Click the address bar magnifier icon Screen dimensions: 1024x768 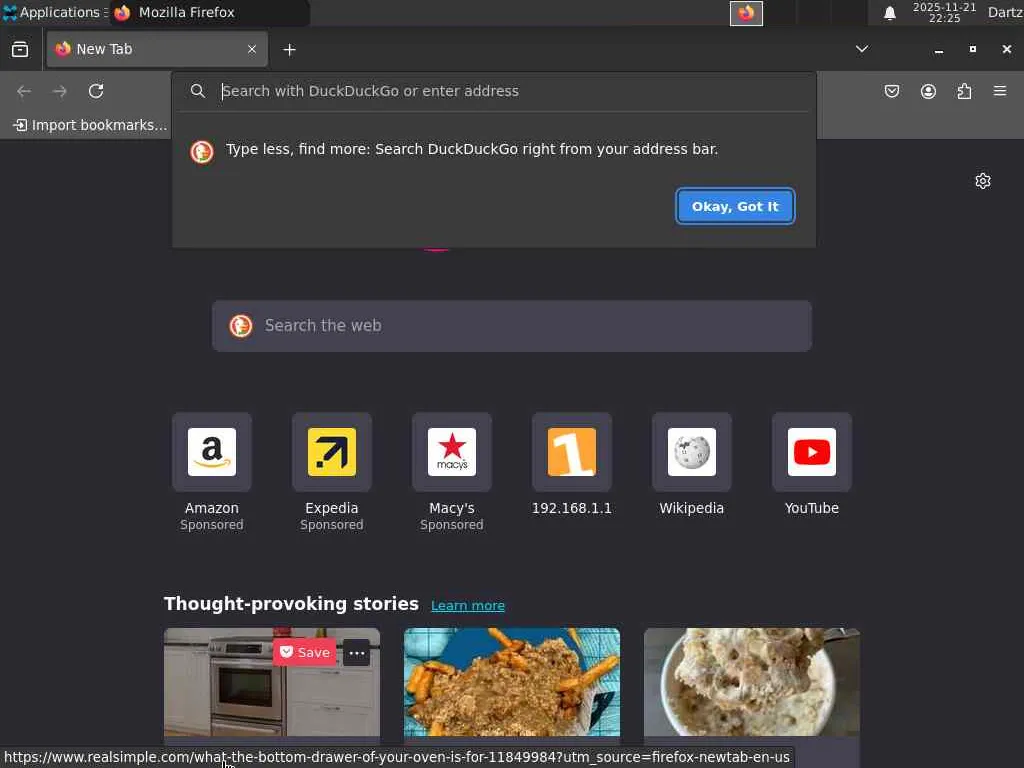click(x=198, y=91)
